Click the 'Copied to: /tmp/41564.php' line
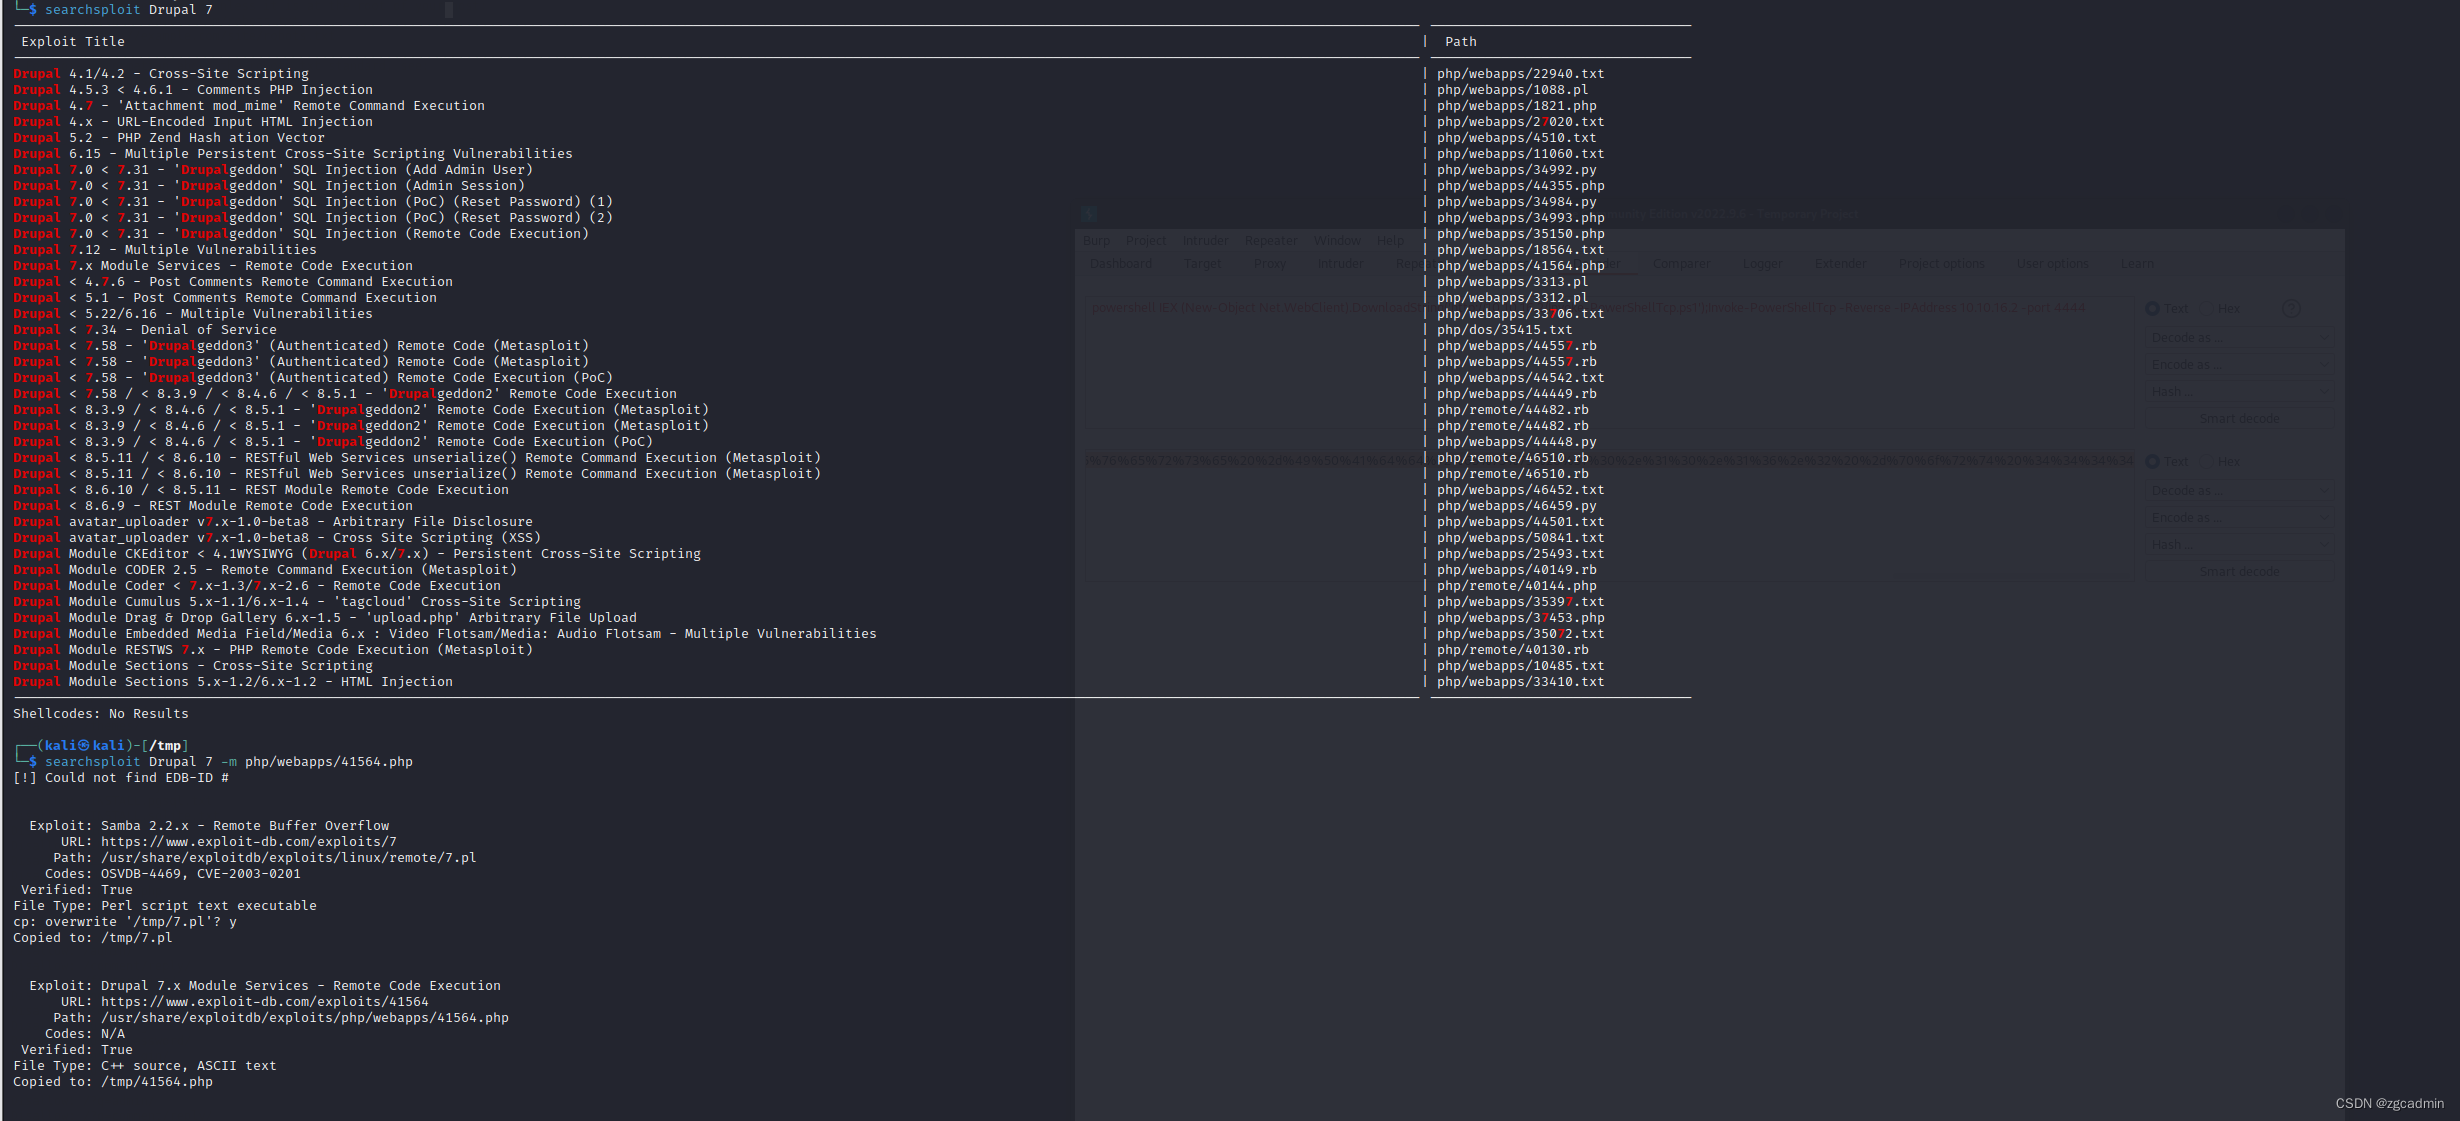This screenshot has width=2460, height=1121. [x=113, y=1082]
